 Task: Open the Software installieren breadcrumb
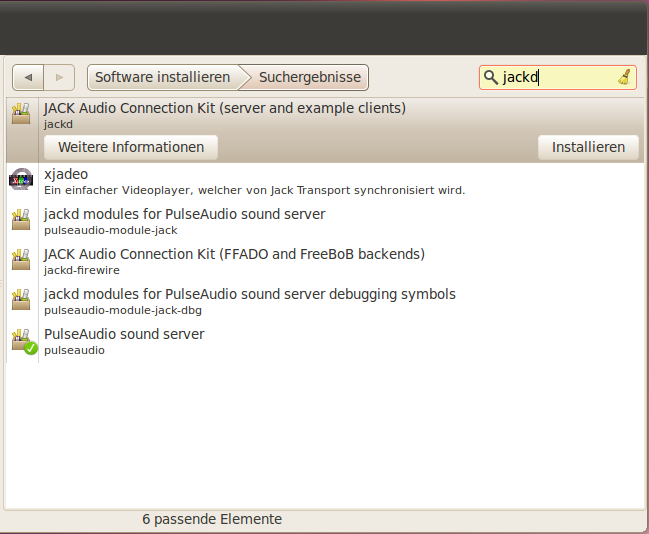(x=162, y=77)
